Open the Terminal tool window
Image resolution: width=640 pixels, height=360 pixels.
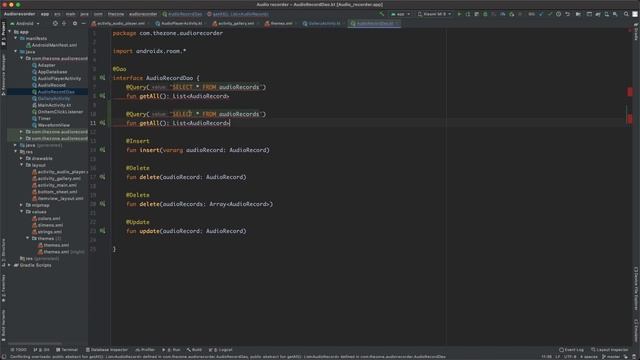click(x=67, y=350)
